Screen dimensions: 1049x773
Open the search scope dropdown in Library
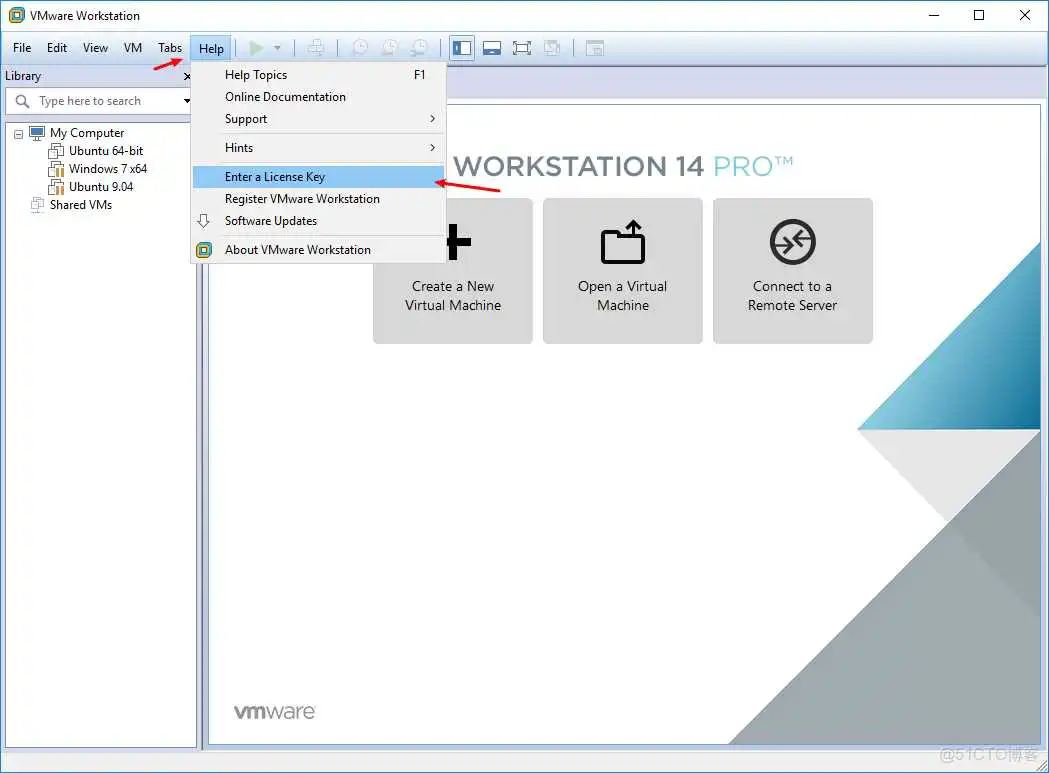(185, 100)
